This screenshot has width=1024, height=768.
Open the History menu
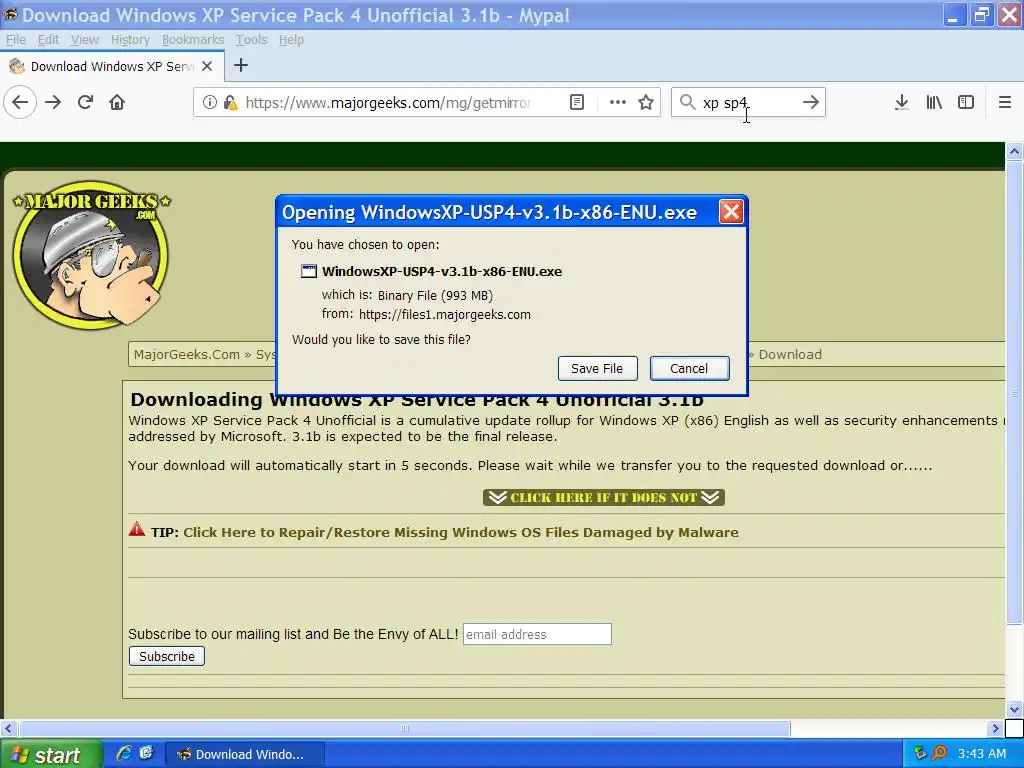pos(130,40)
